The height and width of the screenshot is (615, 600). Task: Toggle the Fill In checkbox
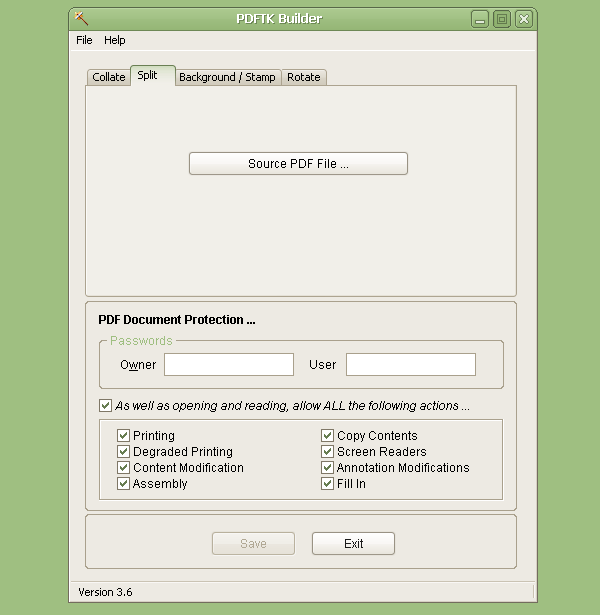[327, 484]
